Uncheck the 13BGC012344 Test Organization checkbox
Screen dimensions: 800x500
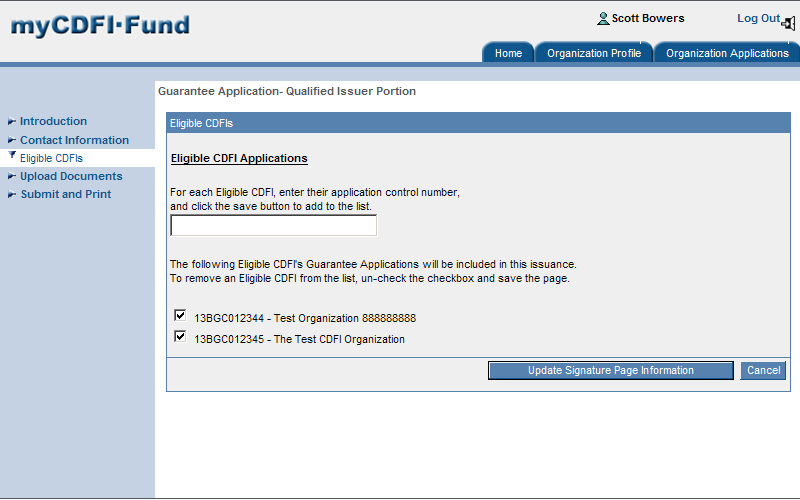[180, 315]
